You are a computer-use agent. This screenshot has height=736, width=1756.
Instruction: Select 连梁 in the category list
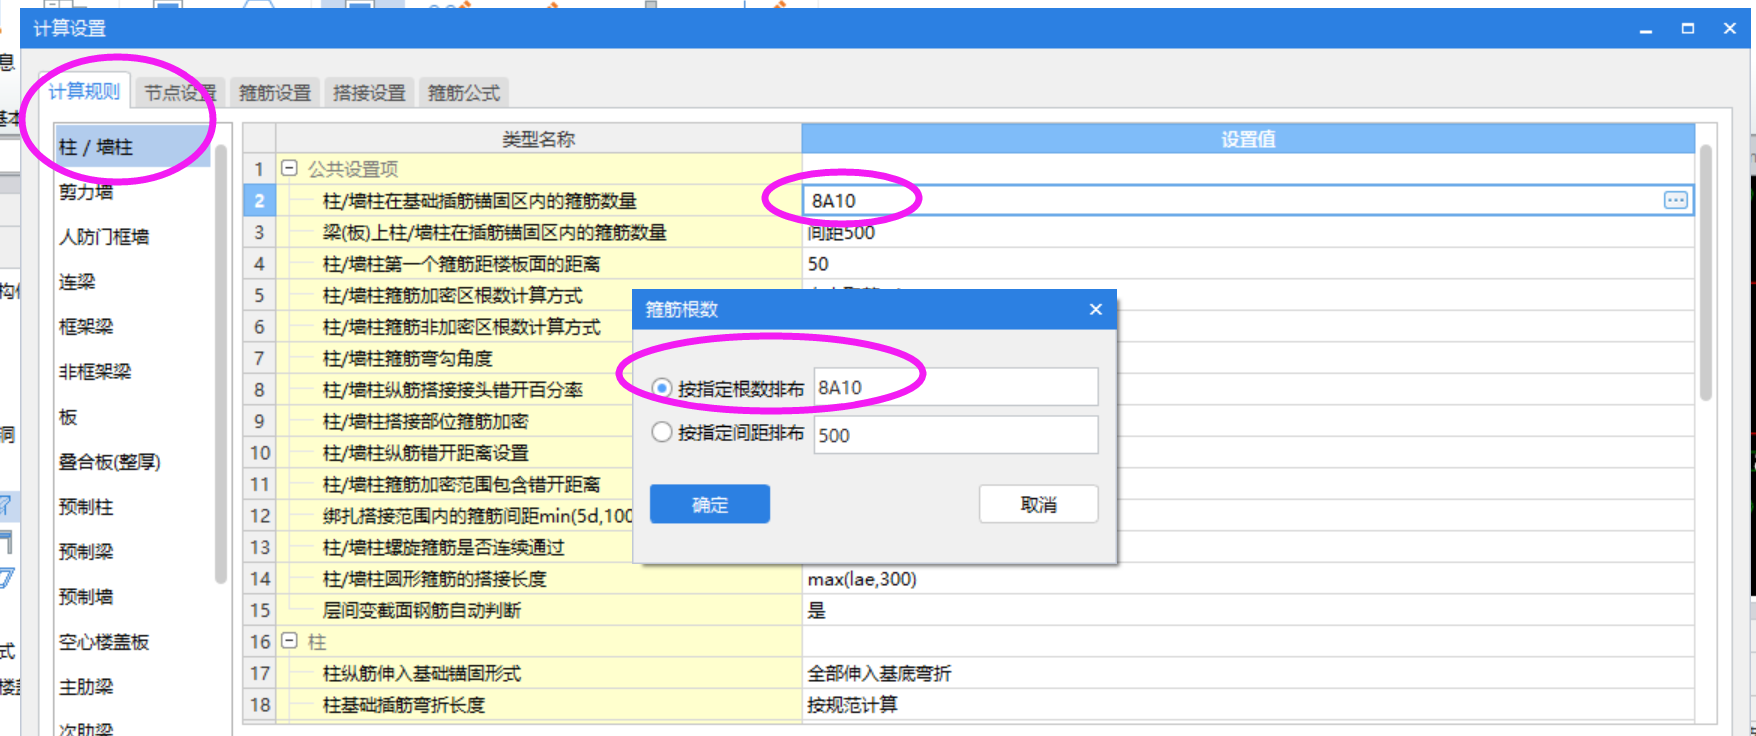tap(132, 282)
